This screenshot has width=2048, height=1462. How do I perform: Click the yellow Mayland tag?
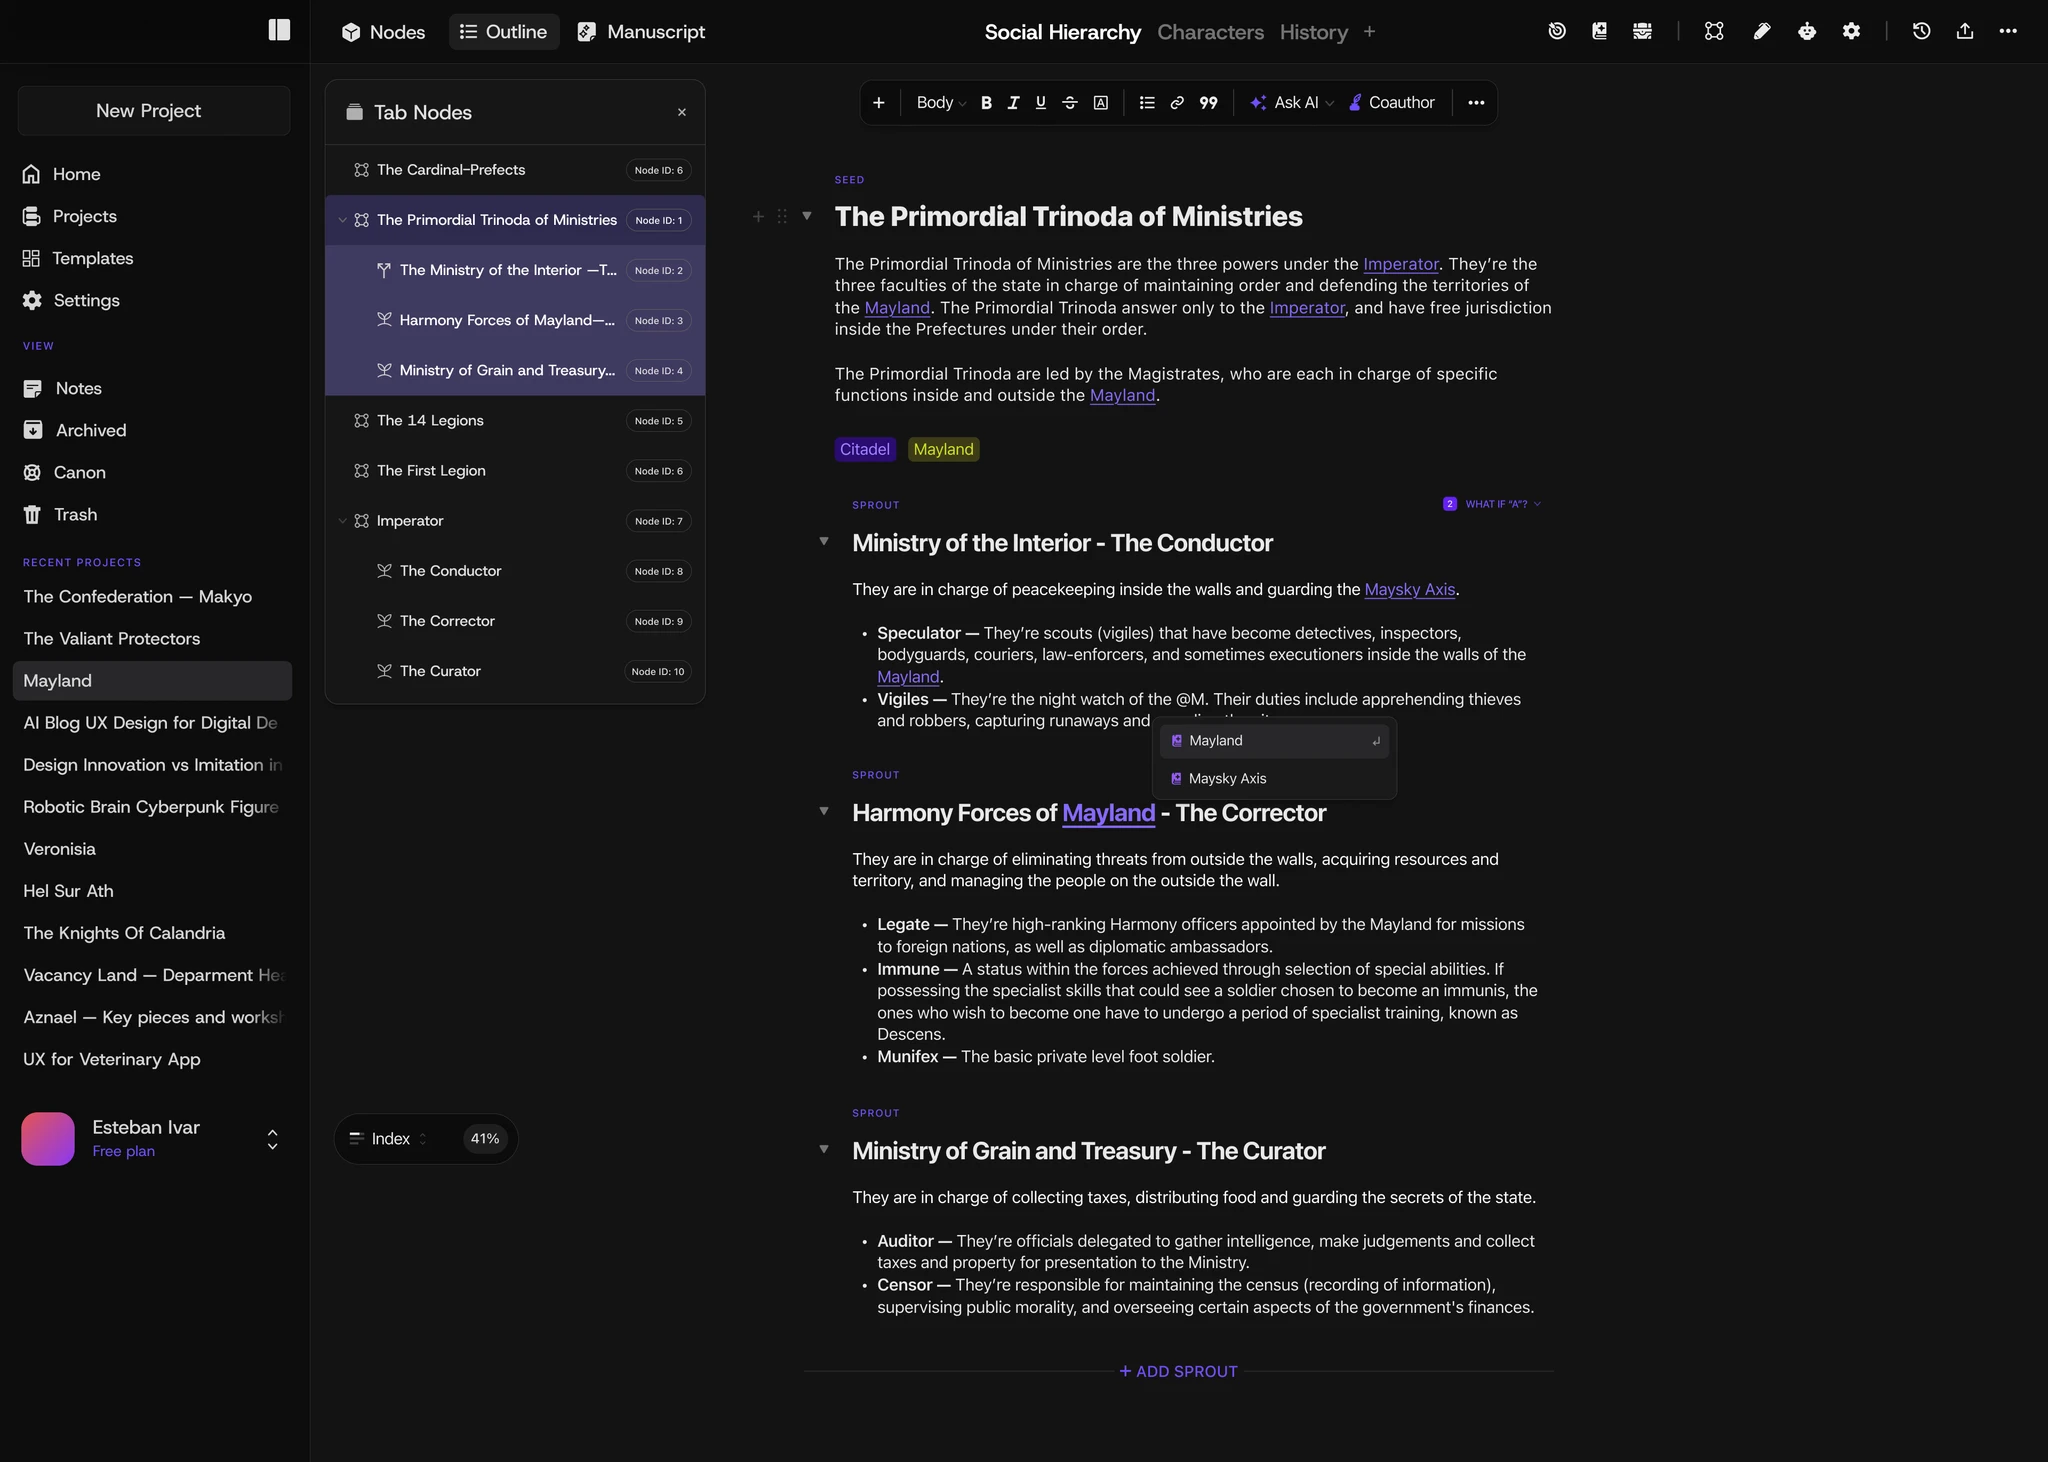click(942, 449)
